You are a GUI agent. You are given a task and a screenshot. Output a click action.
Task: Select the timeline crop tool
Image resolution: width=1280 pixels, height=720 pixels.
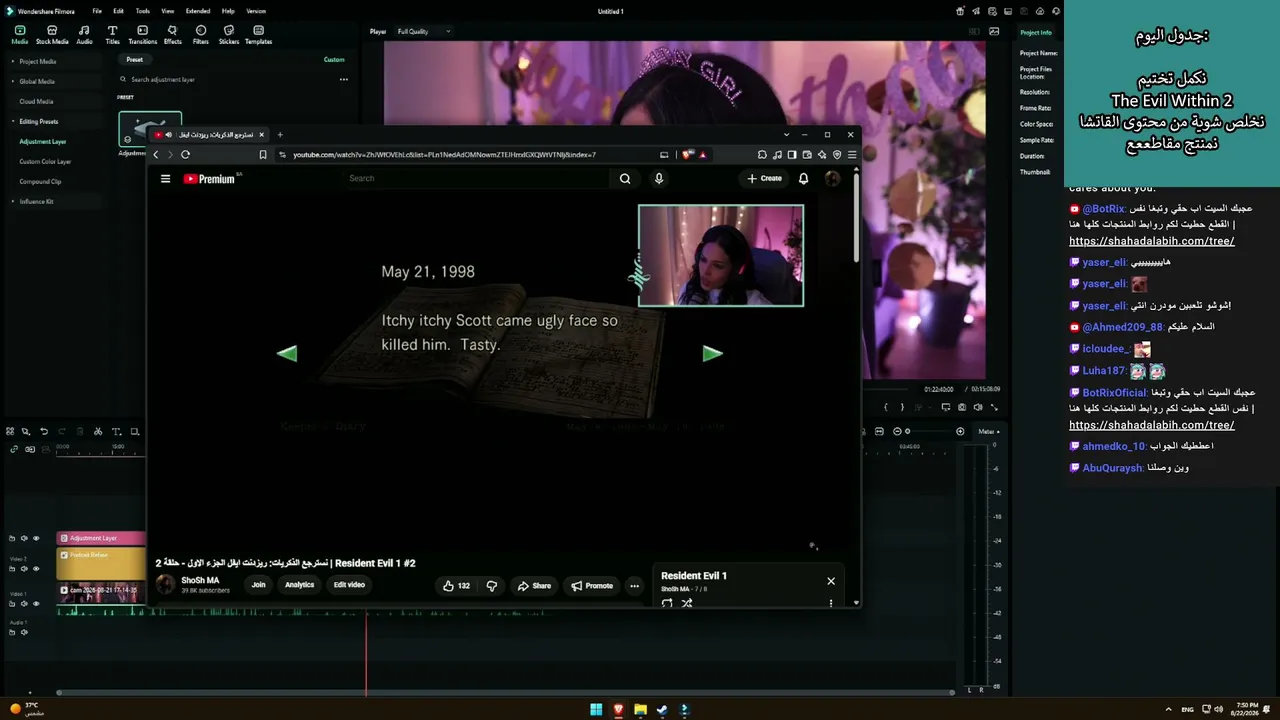click(x=135, y=432)
